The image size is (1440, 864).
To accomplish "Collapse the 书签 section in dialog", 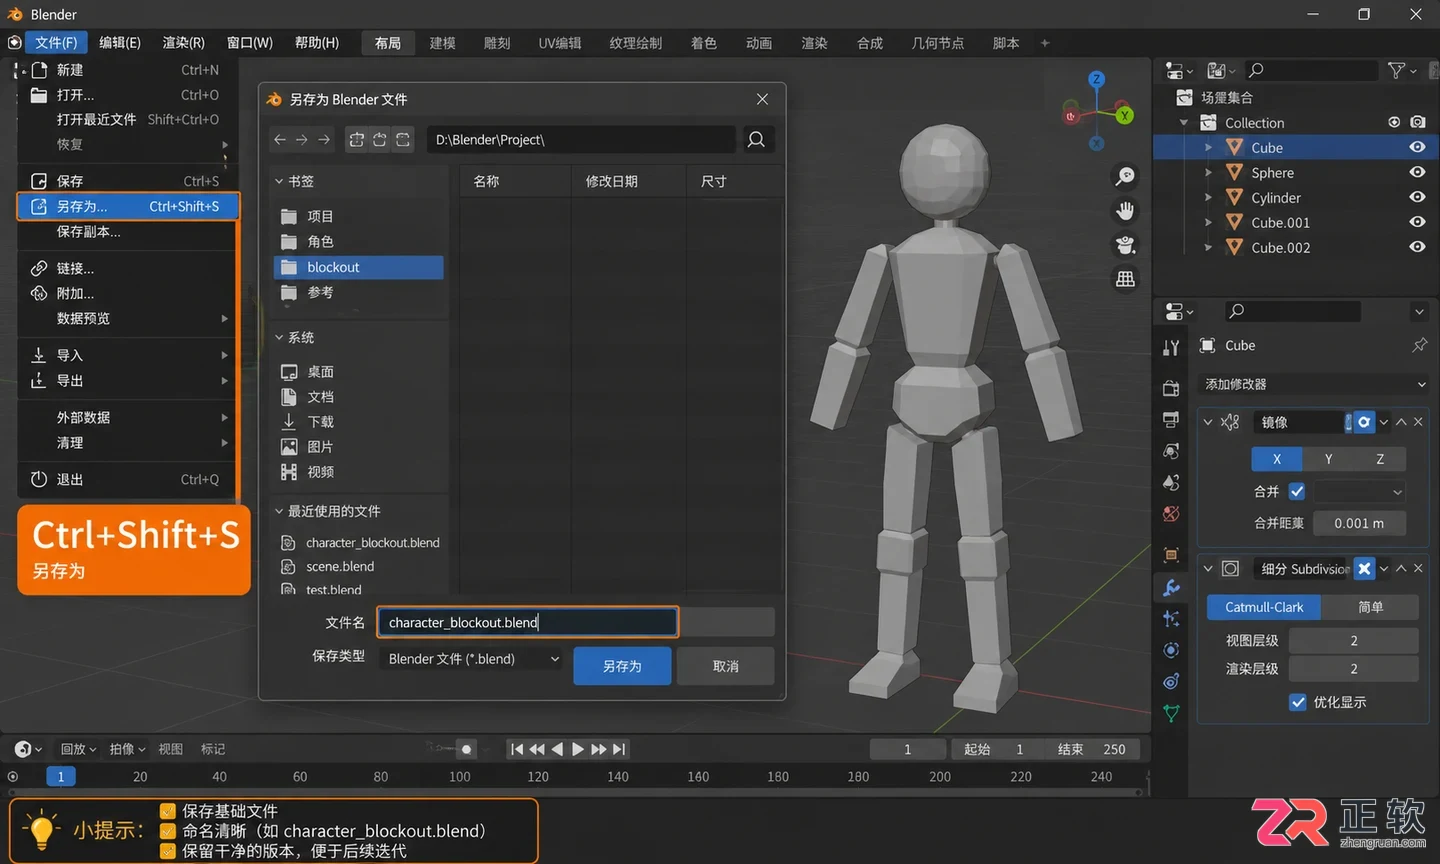I will pos(279,181).
